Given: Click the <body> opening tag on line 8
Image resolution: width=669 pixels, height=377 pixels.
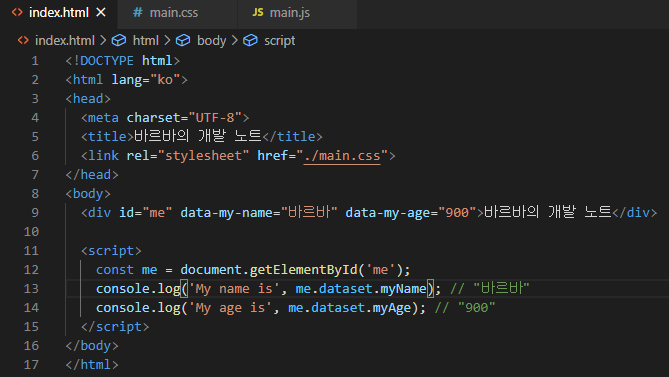Looking at the screenshot, I should (88, 194).
